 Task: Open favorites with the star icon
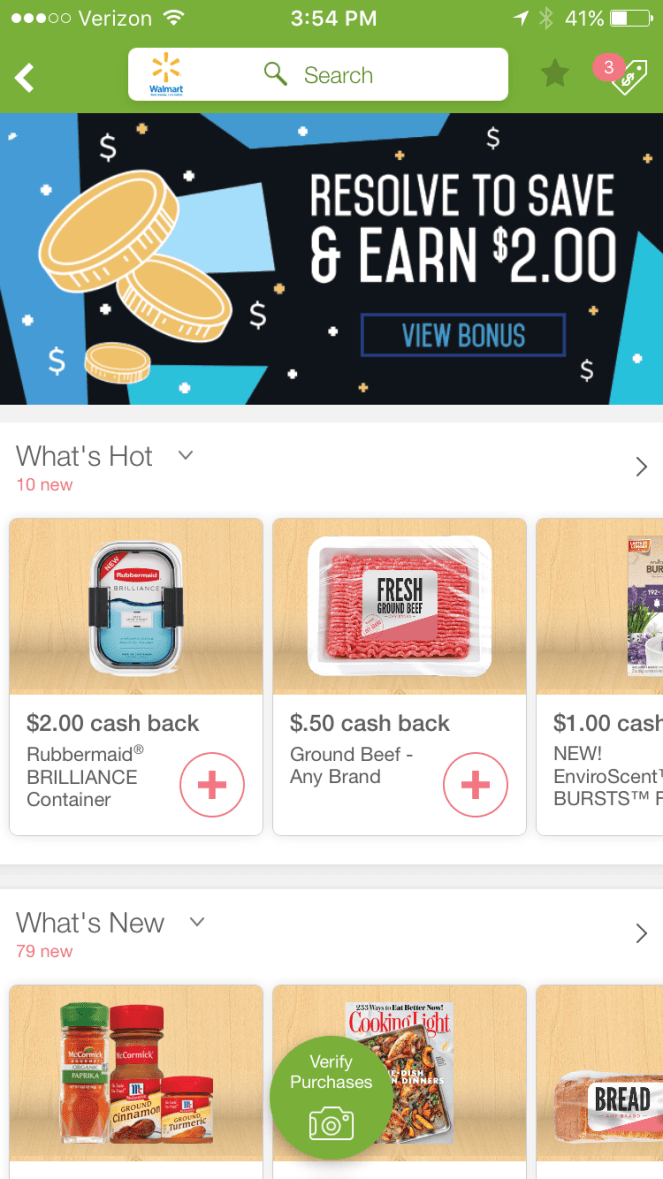(556, 74)
